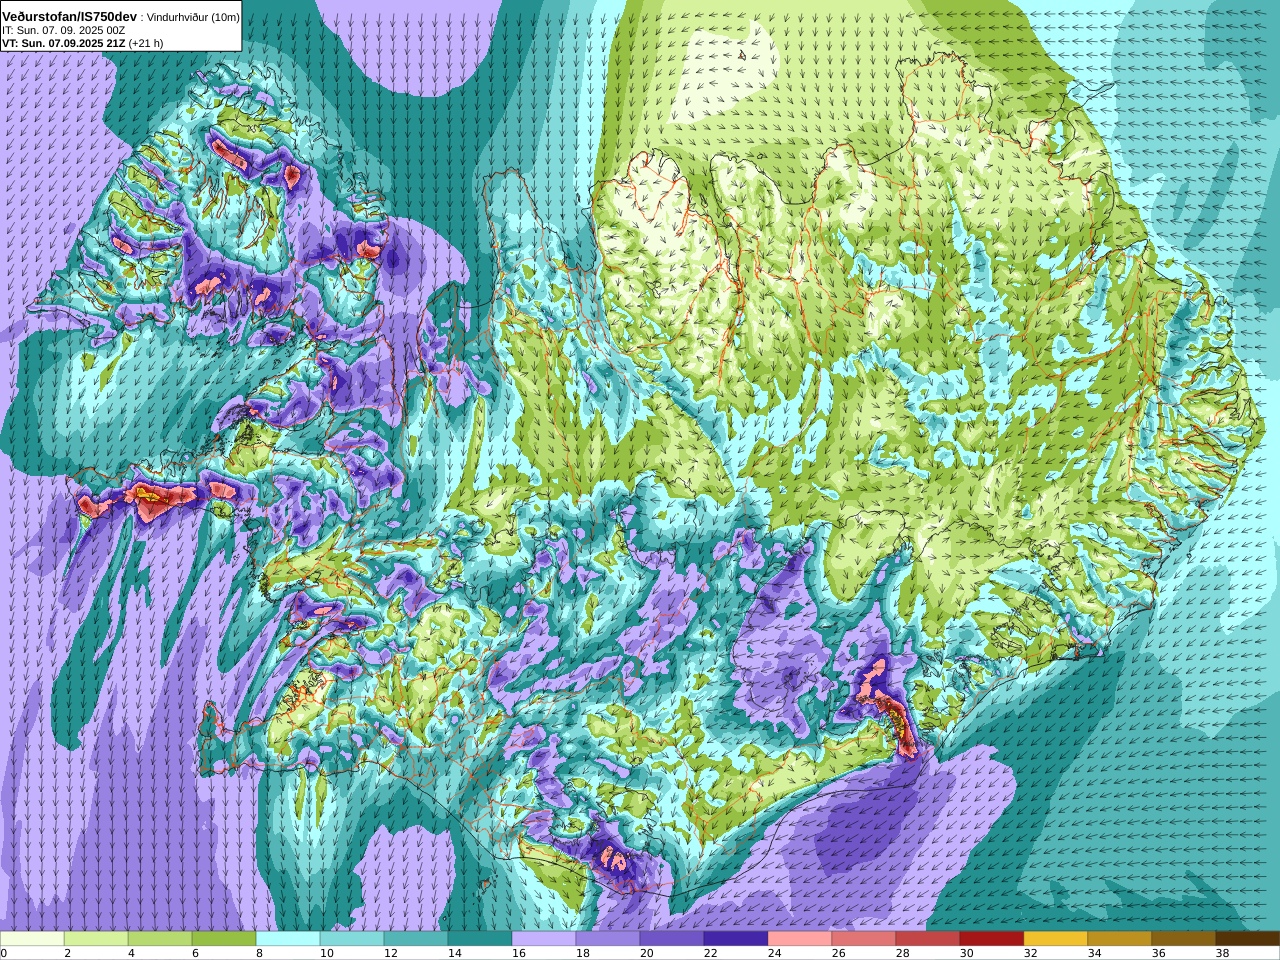This screenshot has width=1280, height=960.
Task: Pick the light cyan 8–10 legend swatch
Action: tap(288, 939)
